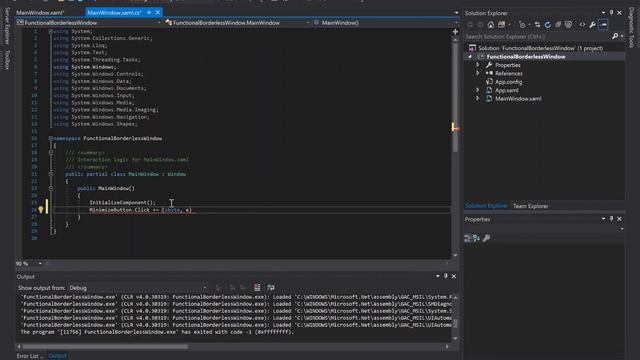
Task: Click Sync with Active Document icon
Action: click(537, 25)
